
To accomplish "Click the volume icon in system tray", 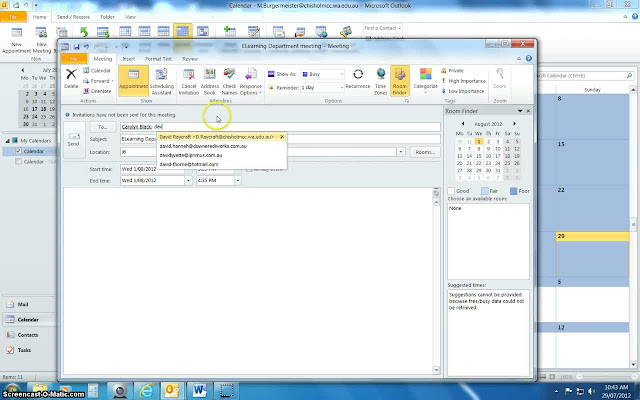I will tap(591, 391).
